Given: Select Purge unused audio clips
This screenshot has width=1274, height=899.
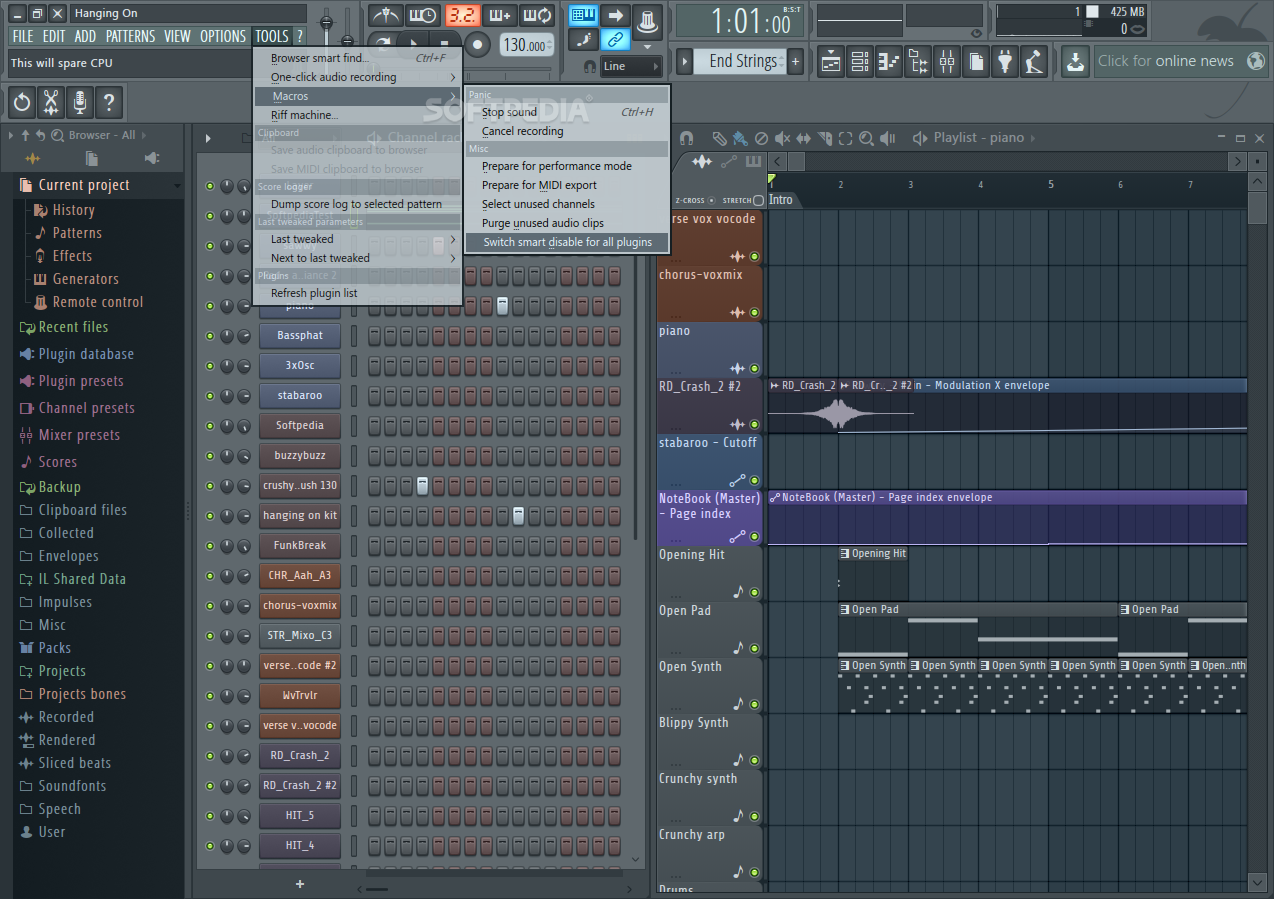Looking at the screenshot, I should [567, 223].
